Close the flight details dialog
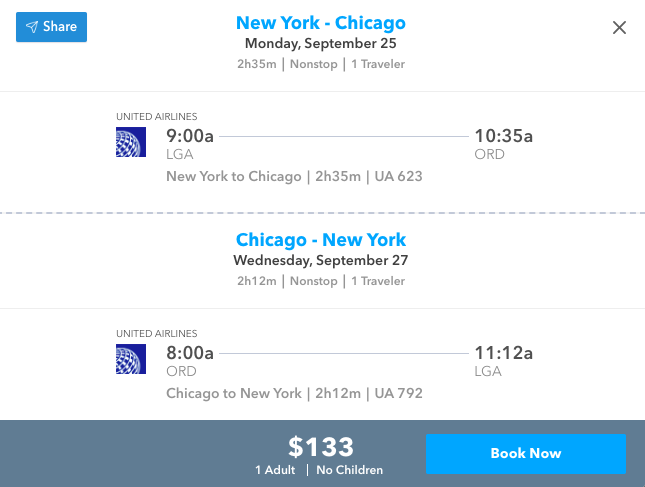Viewport: 645px width, 487px height. coord(619,27)
